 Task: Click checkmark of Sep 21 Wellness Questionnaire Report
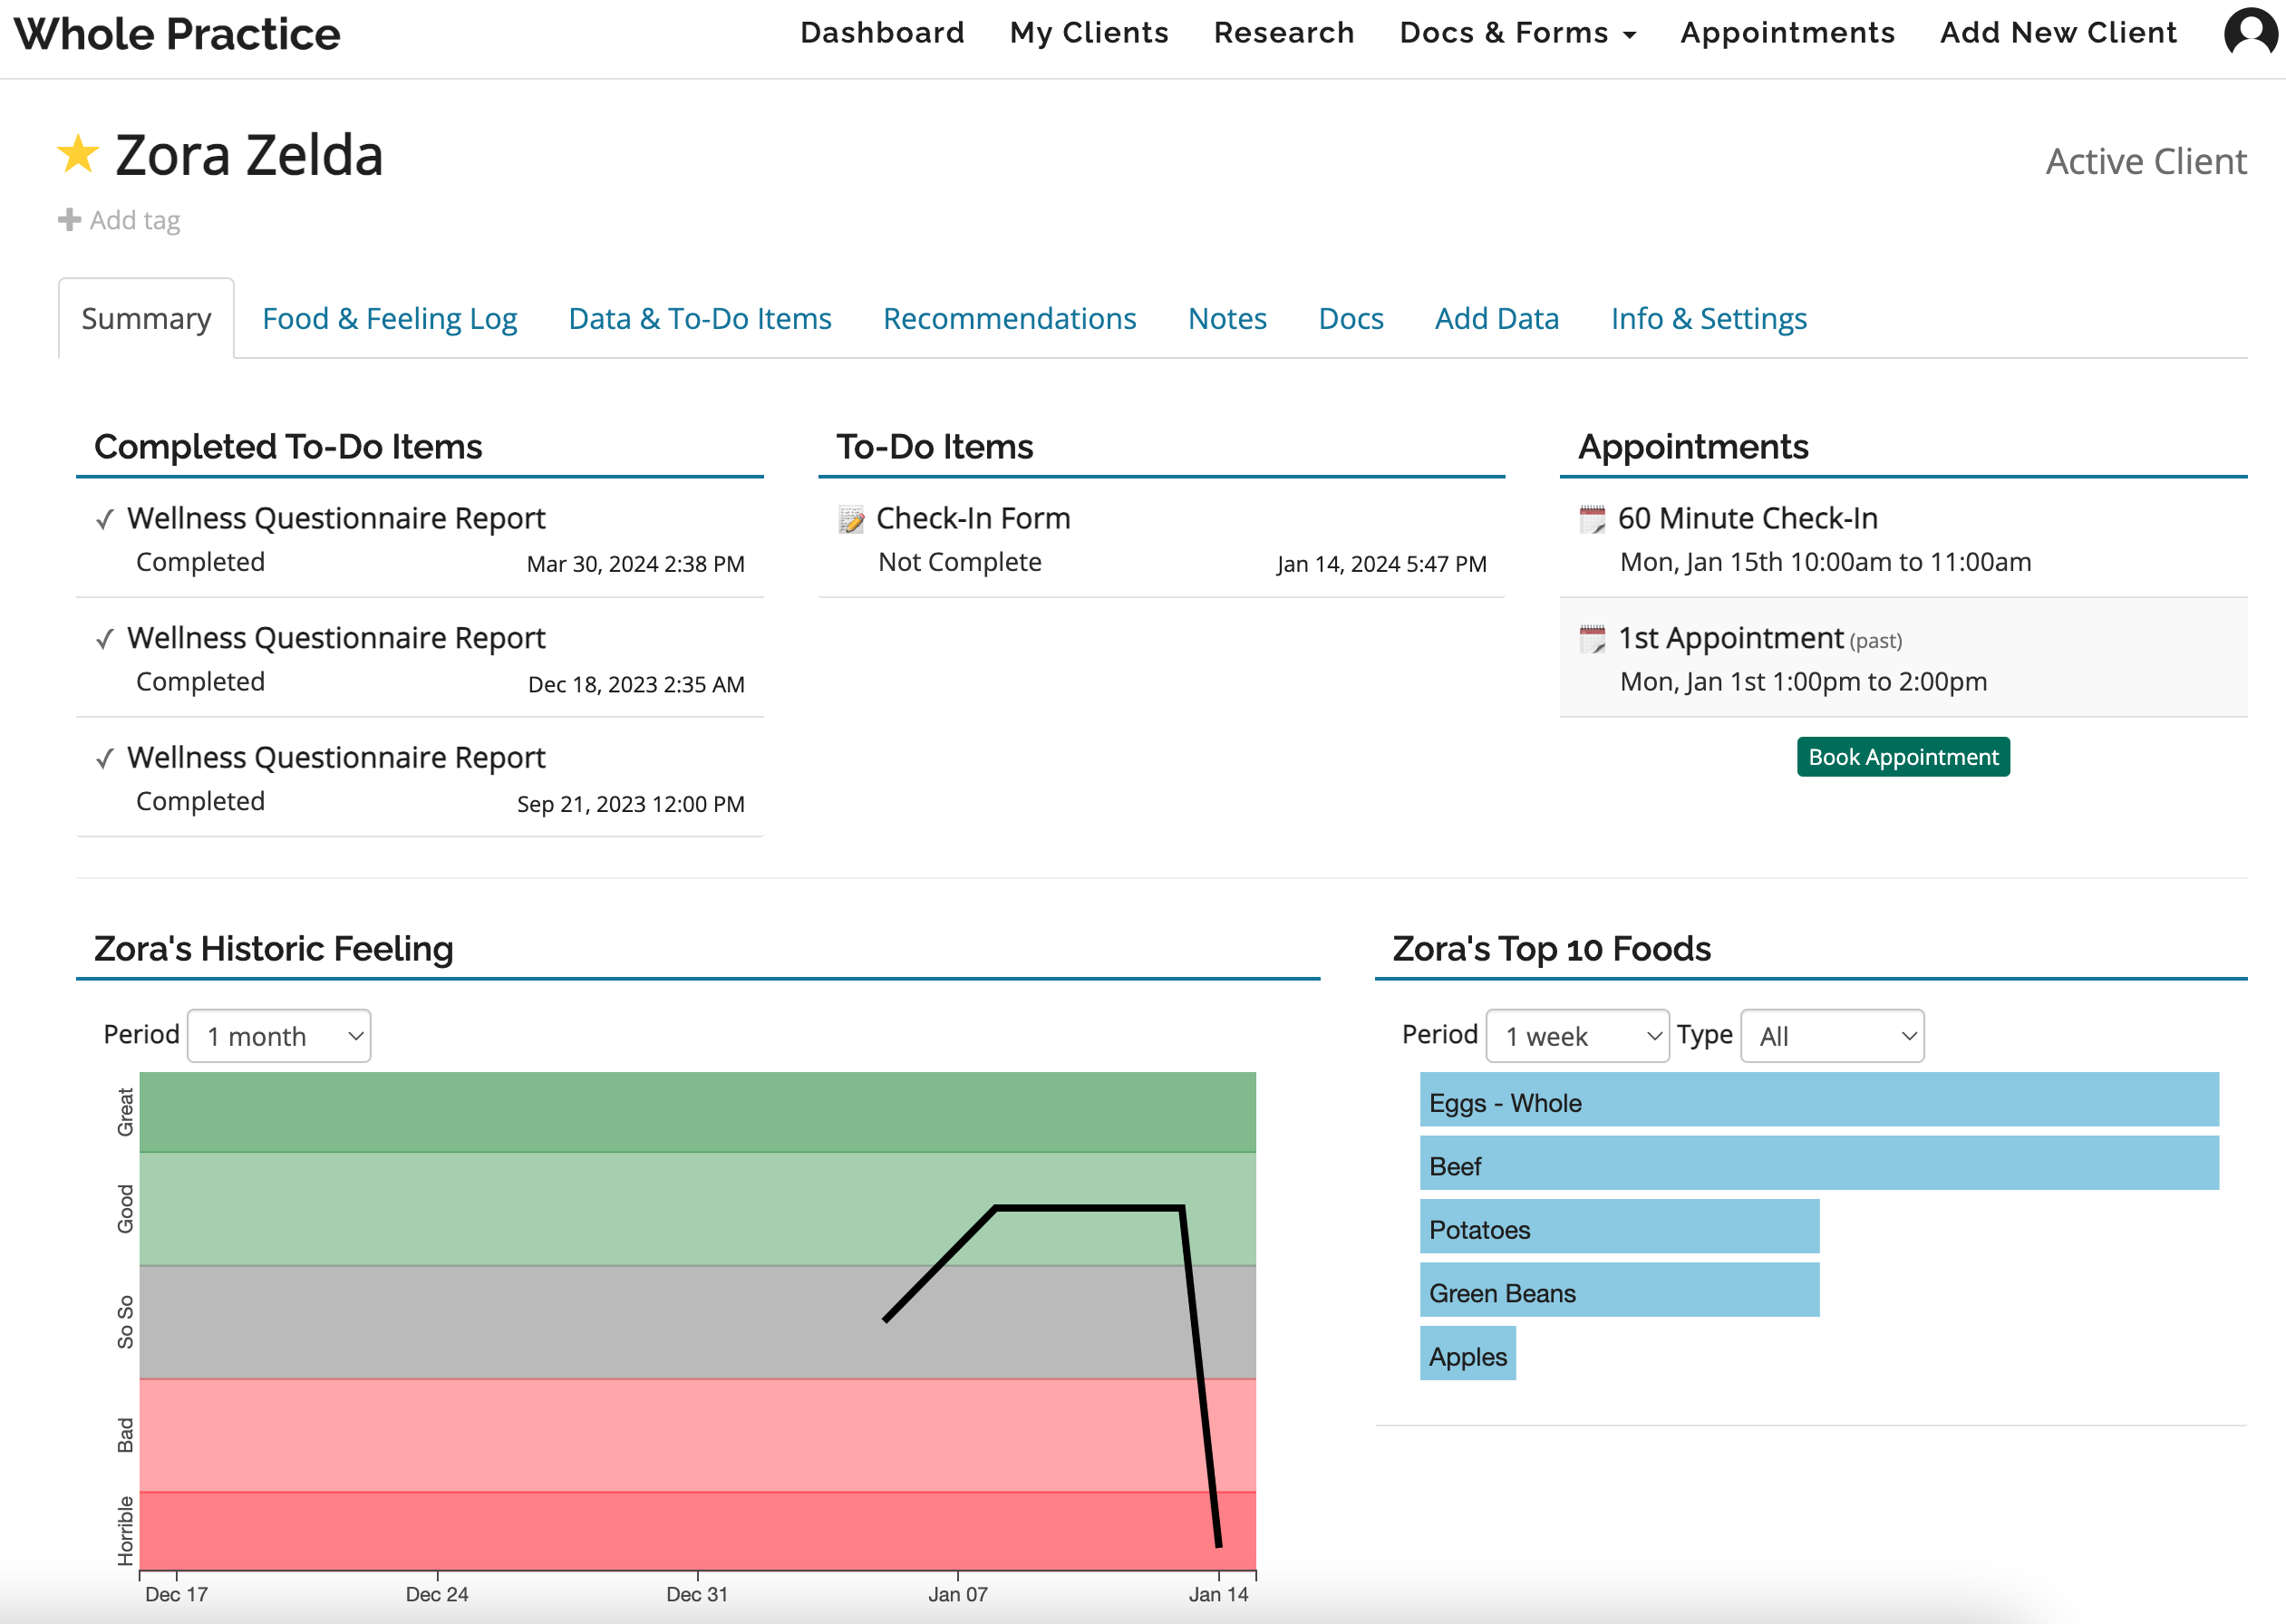pos(105,759)
